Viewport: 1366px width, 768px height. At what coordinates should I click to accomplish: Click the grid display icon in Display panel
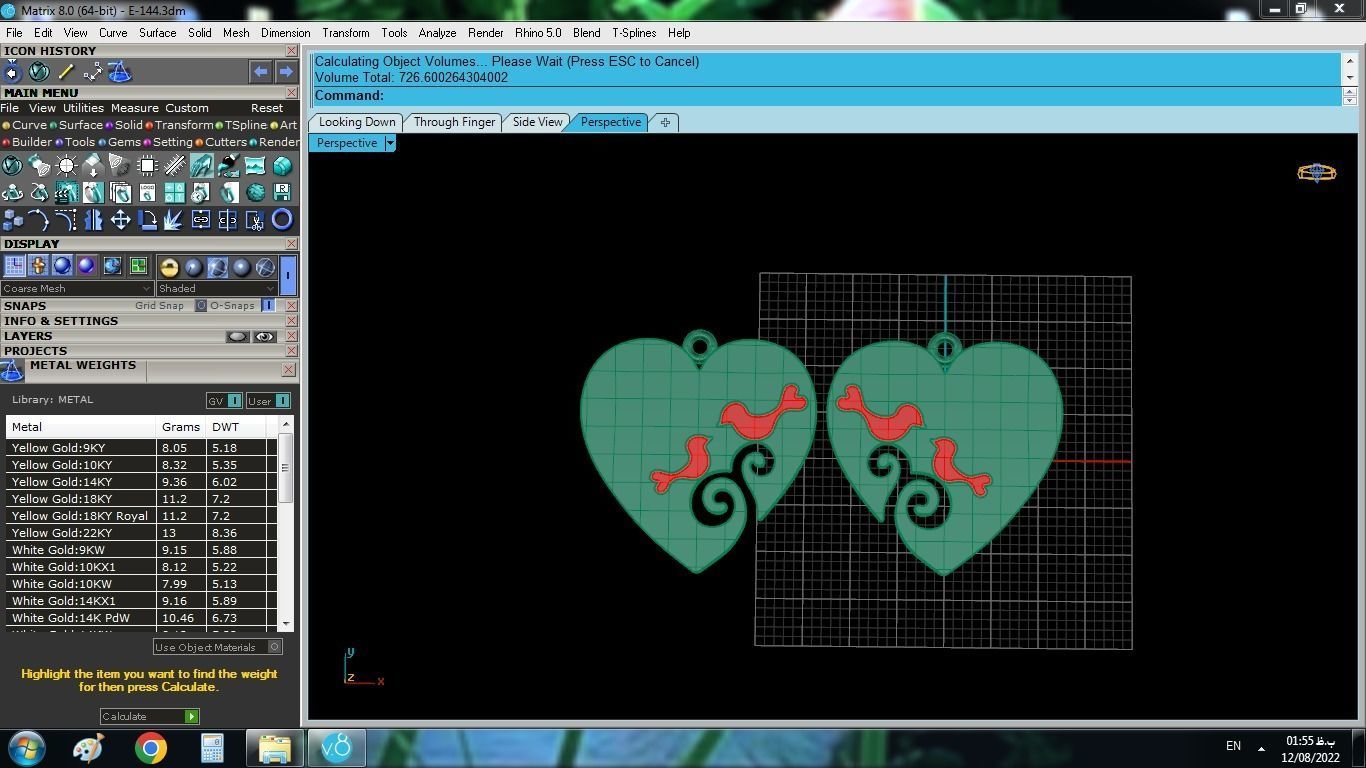click(14, 265)
